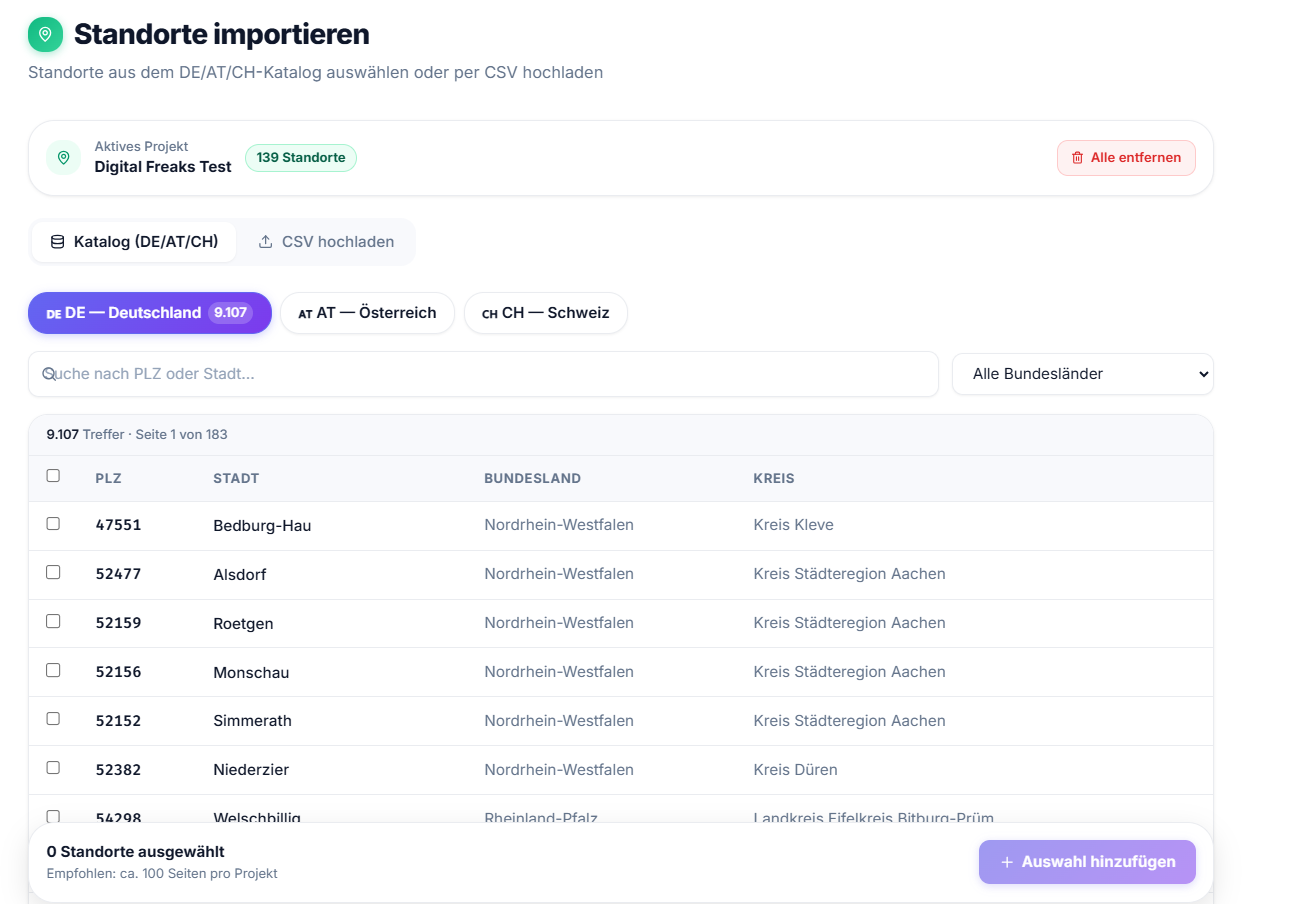Click city name Roetgen
1291x904 pixels.
click(243, 623)
